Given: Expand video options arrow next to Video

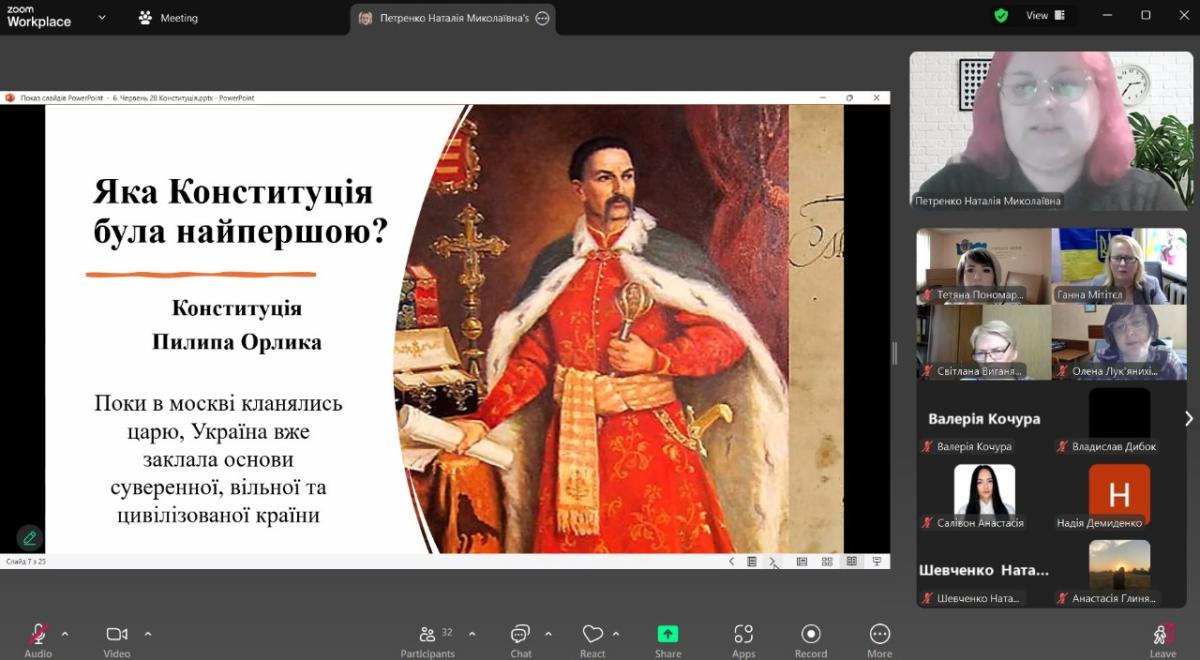Looking at the screenshot, I should 148,633.
